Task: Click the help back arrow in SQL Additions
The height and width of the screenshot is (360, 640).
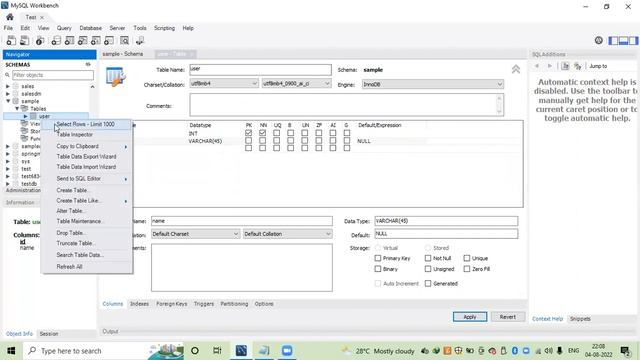Action: click(537, 66)
